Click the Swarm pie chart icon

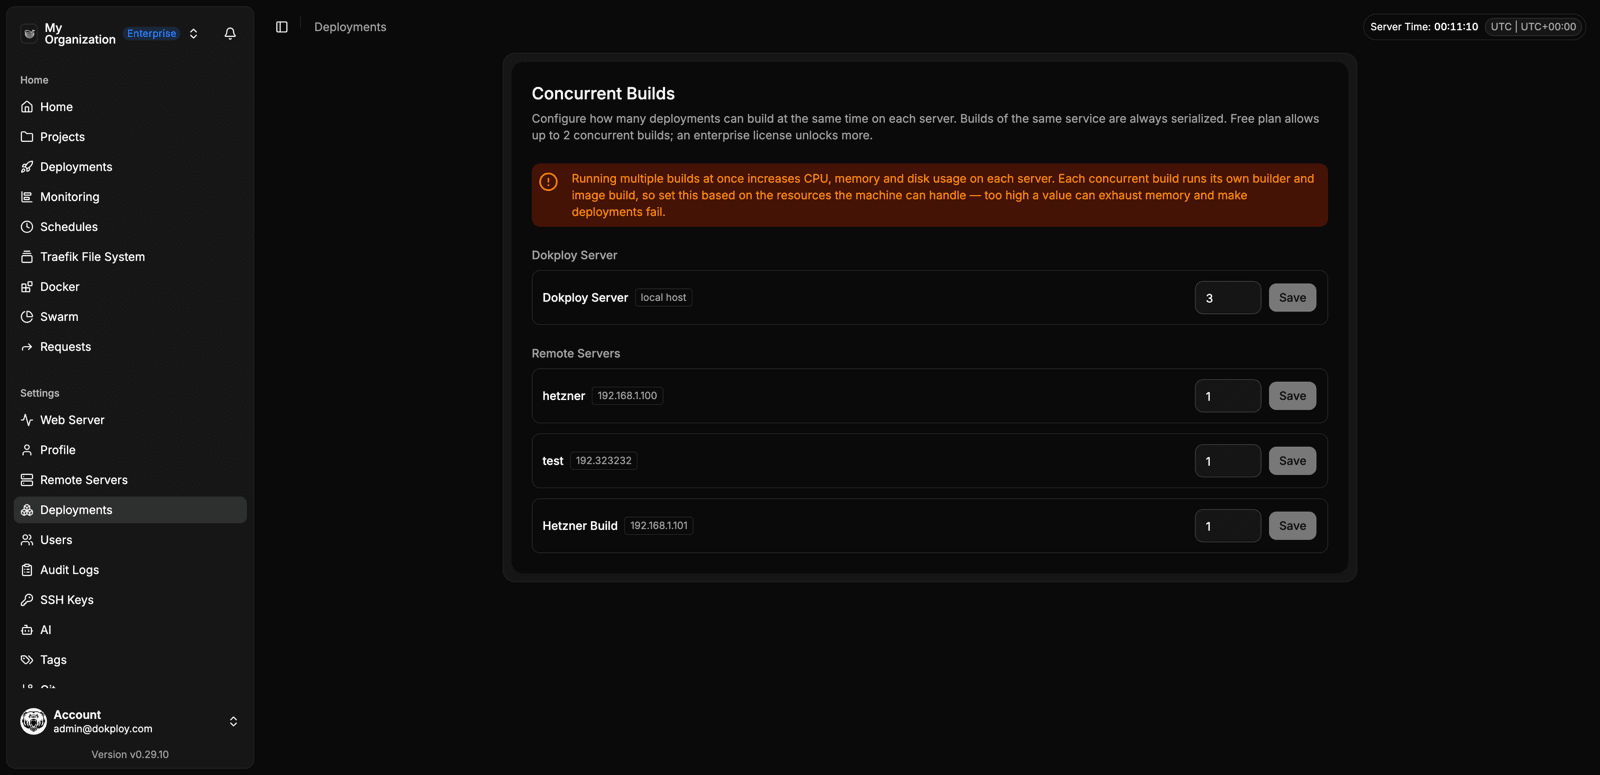click(x=27, y=317)
